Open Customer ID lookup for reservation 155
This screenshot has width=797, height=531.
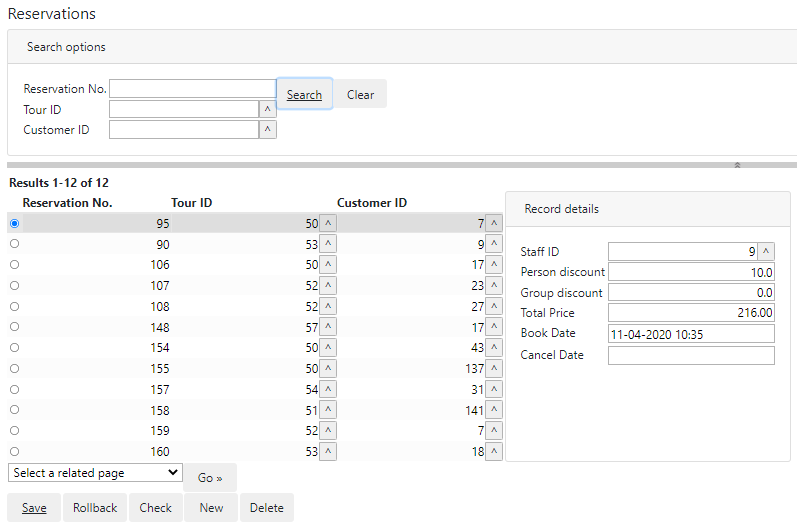(x=494, y=368)
